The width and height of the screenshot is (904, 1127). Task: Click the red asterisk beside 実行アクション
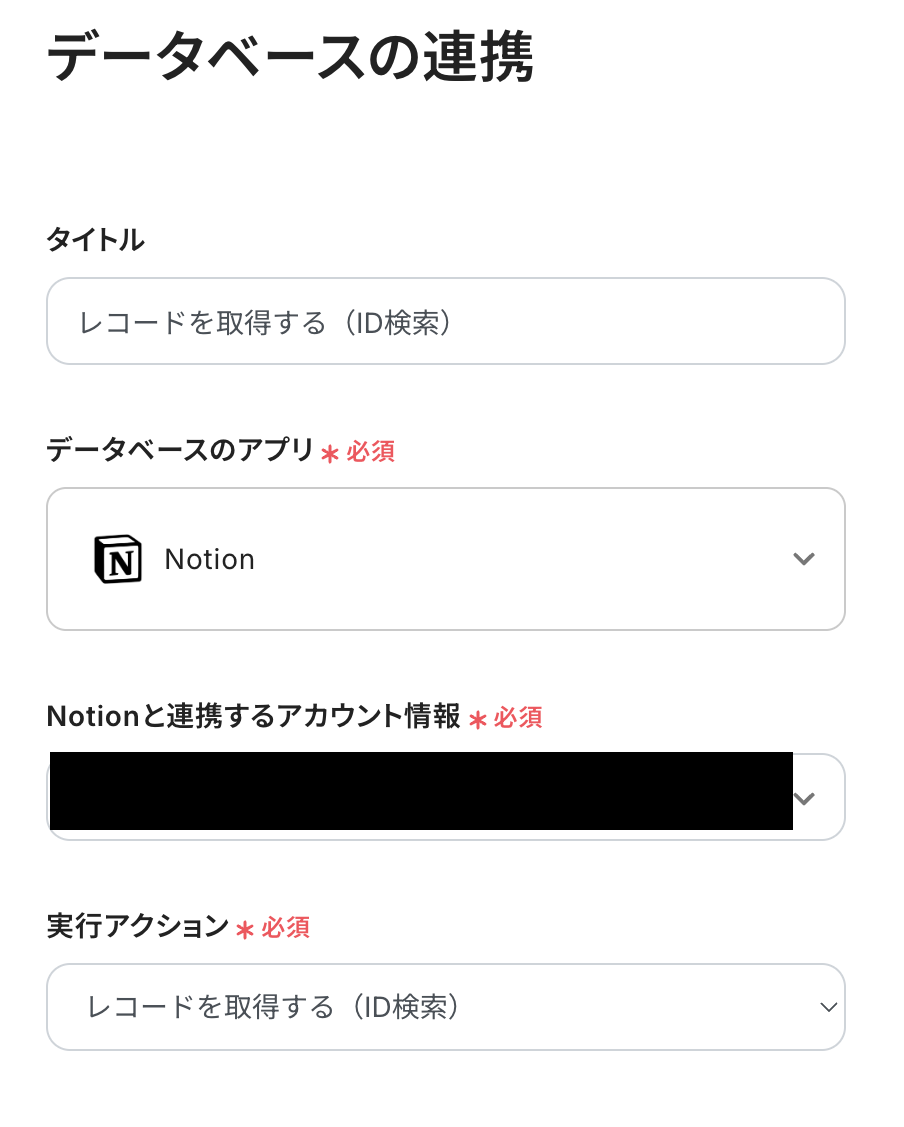point(245,930)
